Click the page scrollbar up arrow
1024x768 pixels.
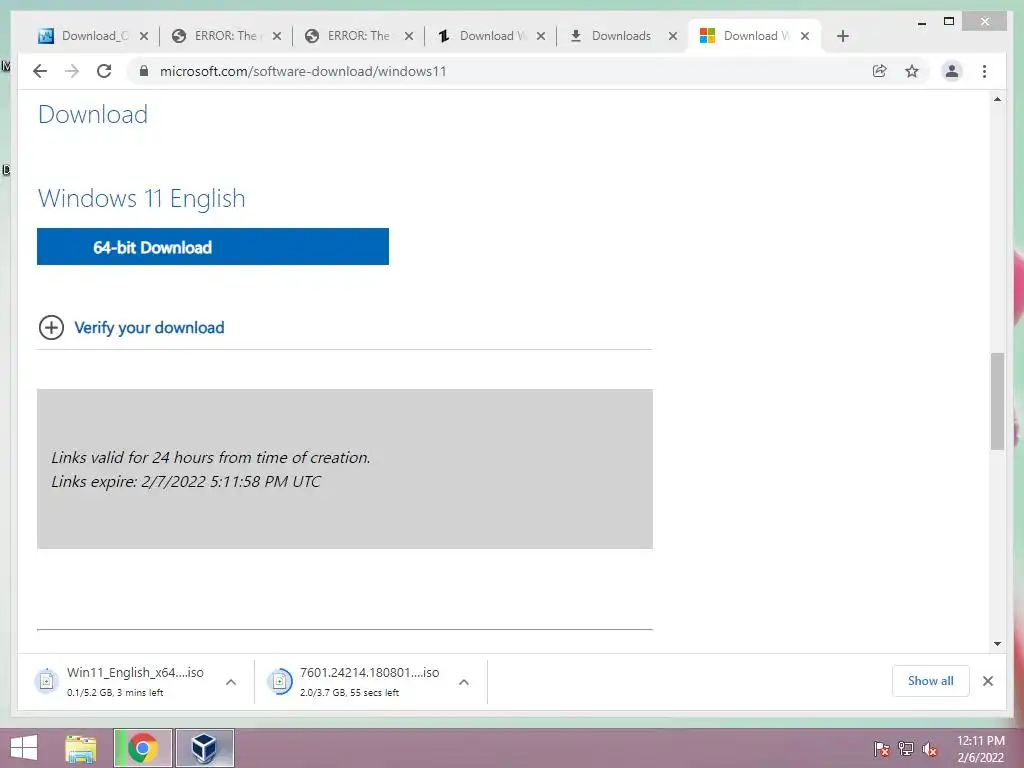click(997, 99)
